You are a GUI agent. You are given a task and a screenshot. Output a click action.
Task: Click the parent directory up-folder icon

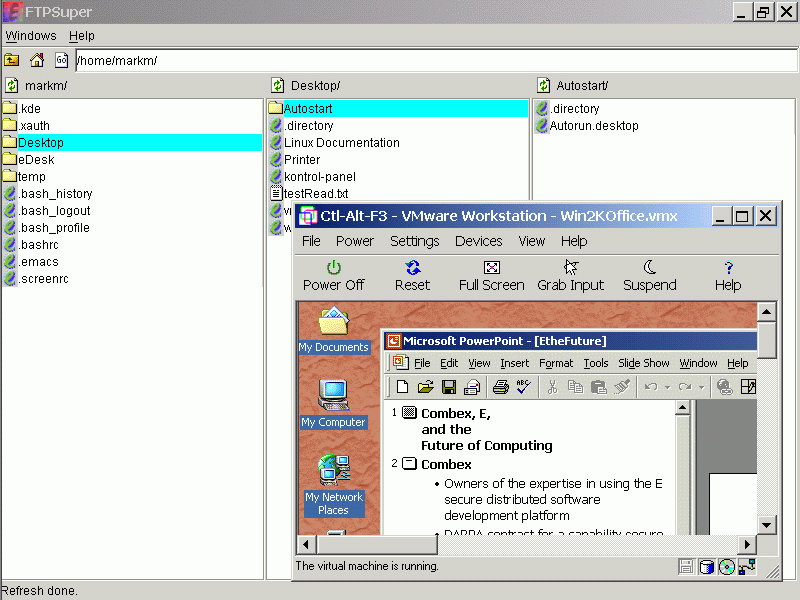click(12, 60)
